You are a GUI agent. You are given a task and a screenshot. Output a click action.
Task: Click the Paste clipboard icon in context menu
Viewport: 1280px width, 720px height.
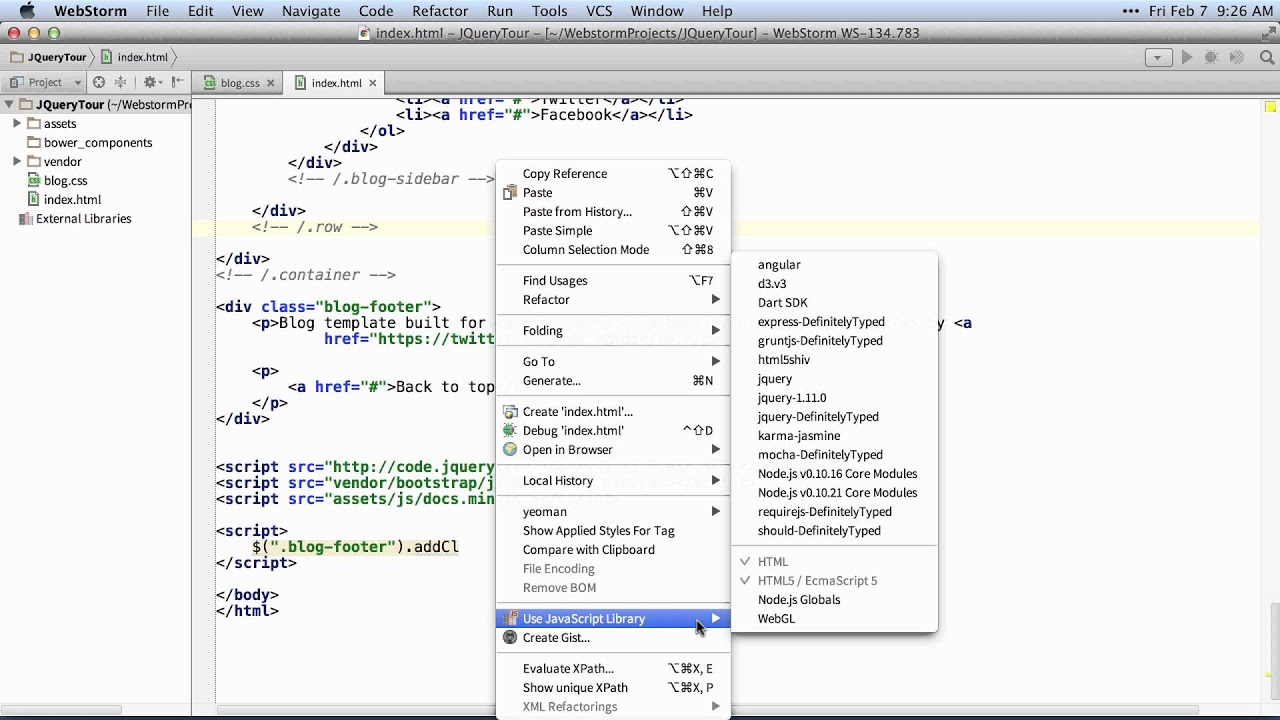point(510,192)
